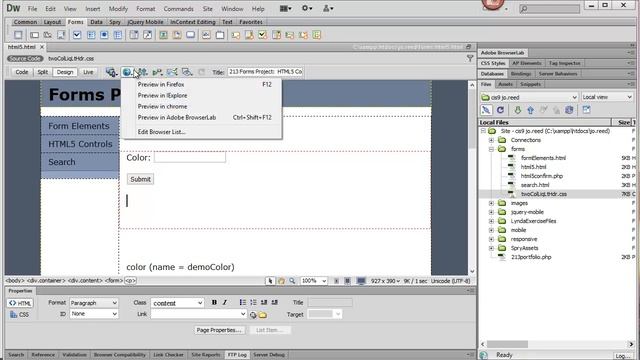Viewport: 640px width, 360px height.
Task: Insert a Jump Menu icon
Action: click(147, 35)
